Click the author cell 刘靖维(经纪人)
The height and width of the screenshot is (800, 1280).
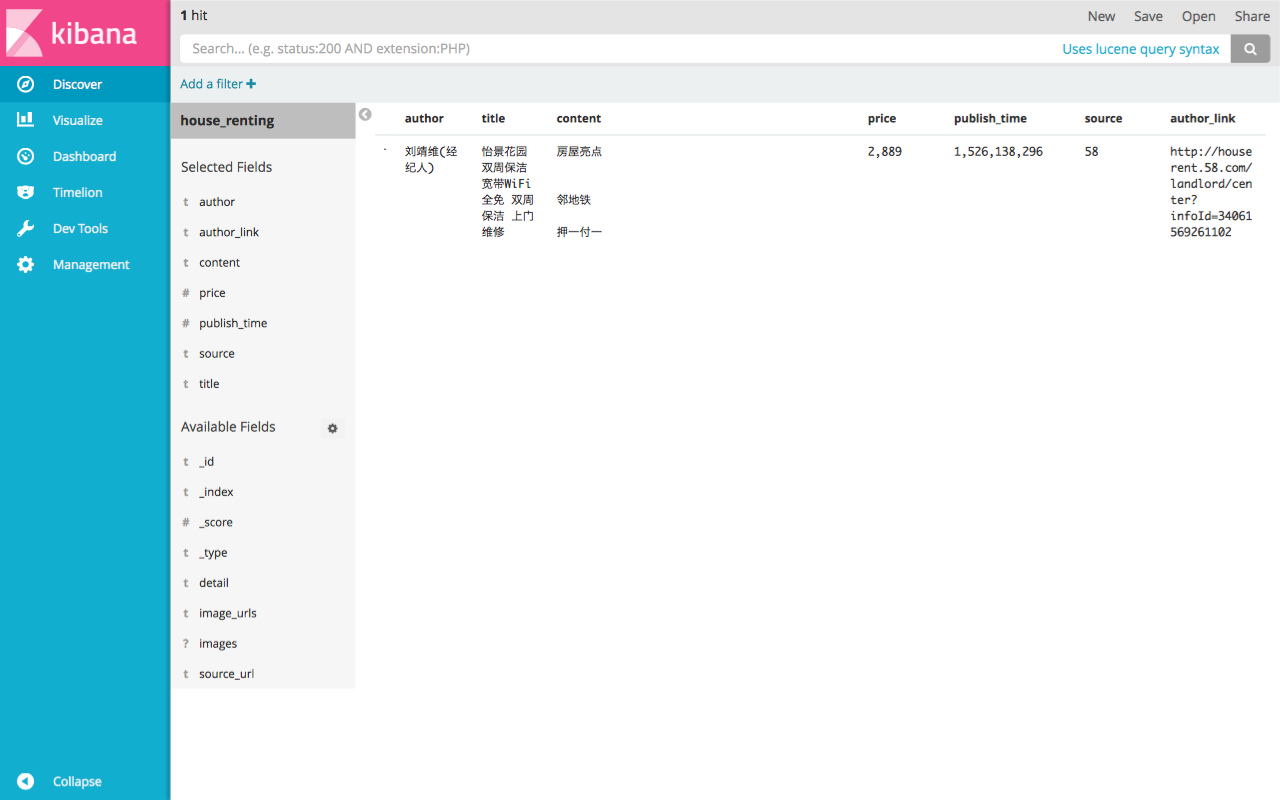(431, 160)
